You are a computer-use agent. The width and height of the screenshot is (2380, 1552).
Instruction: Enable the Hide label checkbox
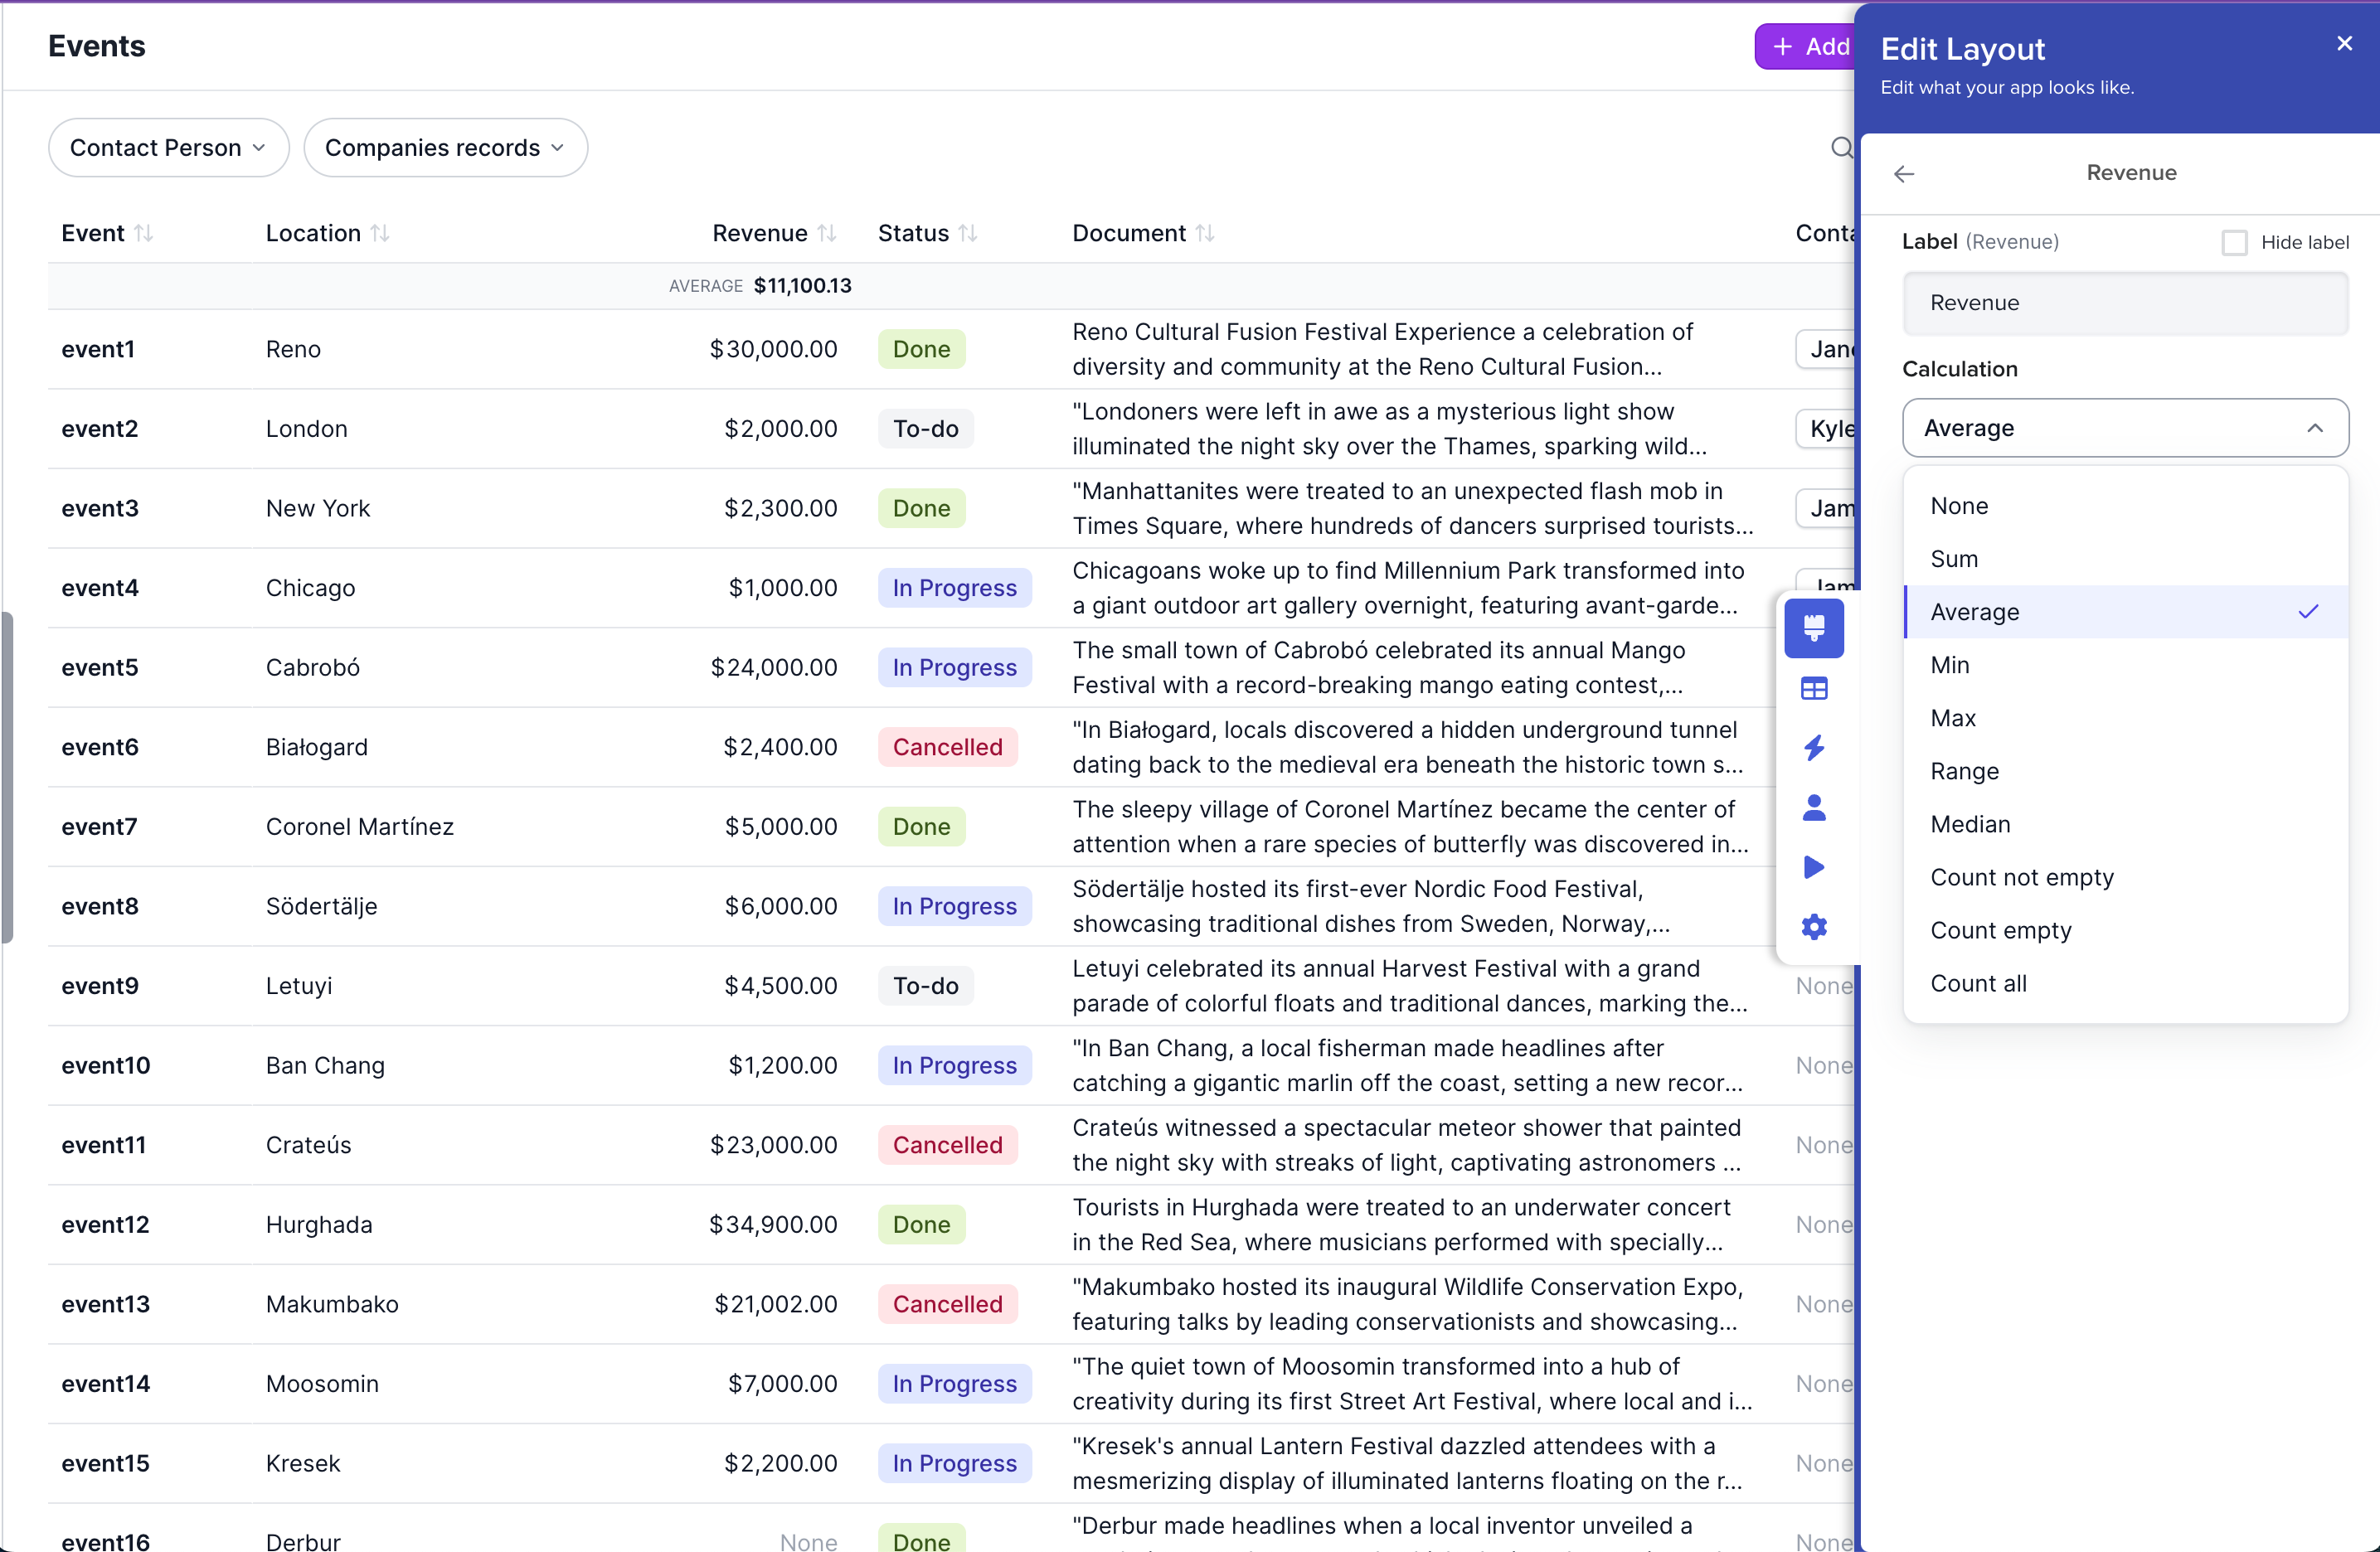click(x=2234, y=242)
